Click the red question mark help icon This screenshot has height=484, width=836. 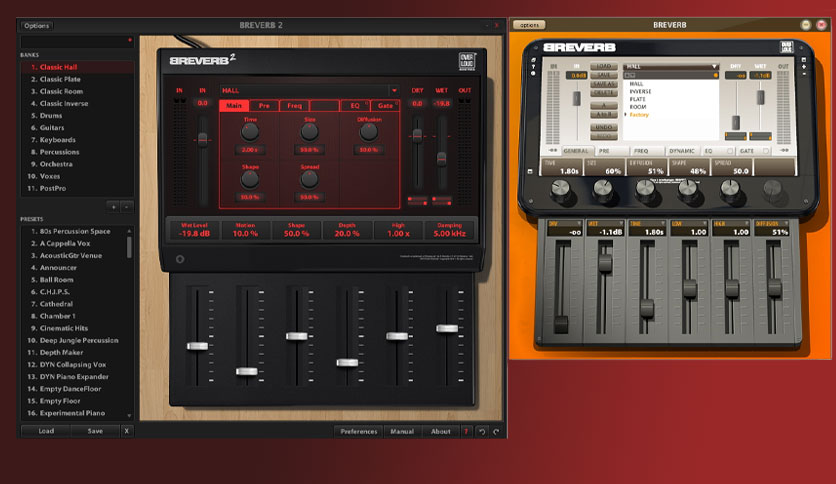pyautogui.click(x=466, y=431)
